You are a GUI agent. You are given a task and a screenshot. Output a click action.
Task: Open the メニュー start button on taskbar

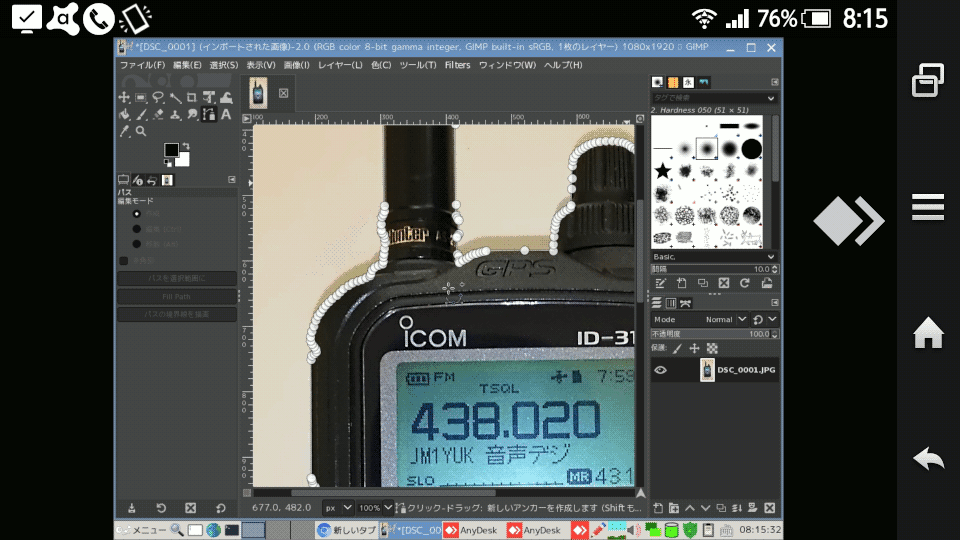pyautogui.click(x=141, y=530)
